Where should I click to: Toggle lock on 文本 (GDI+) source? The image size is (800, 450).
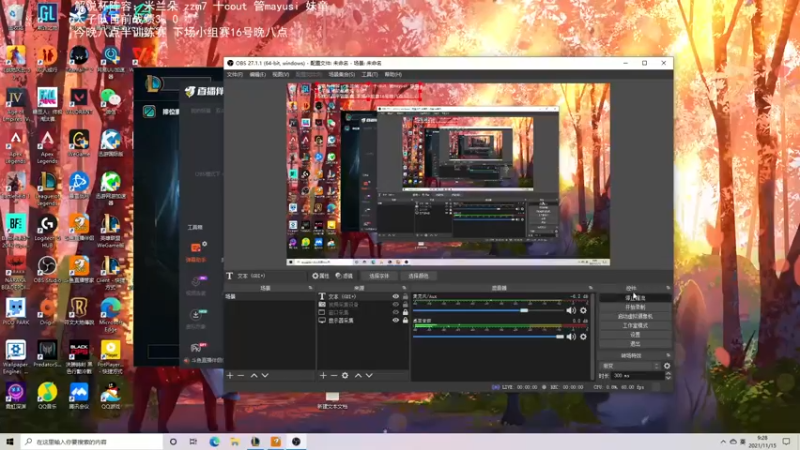(405, 296)
